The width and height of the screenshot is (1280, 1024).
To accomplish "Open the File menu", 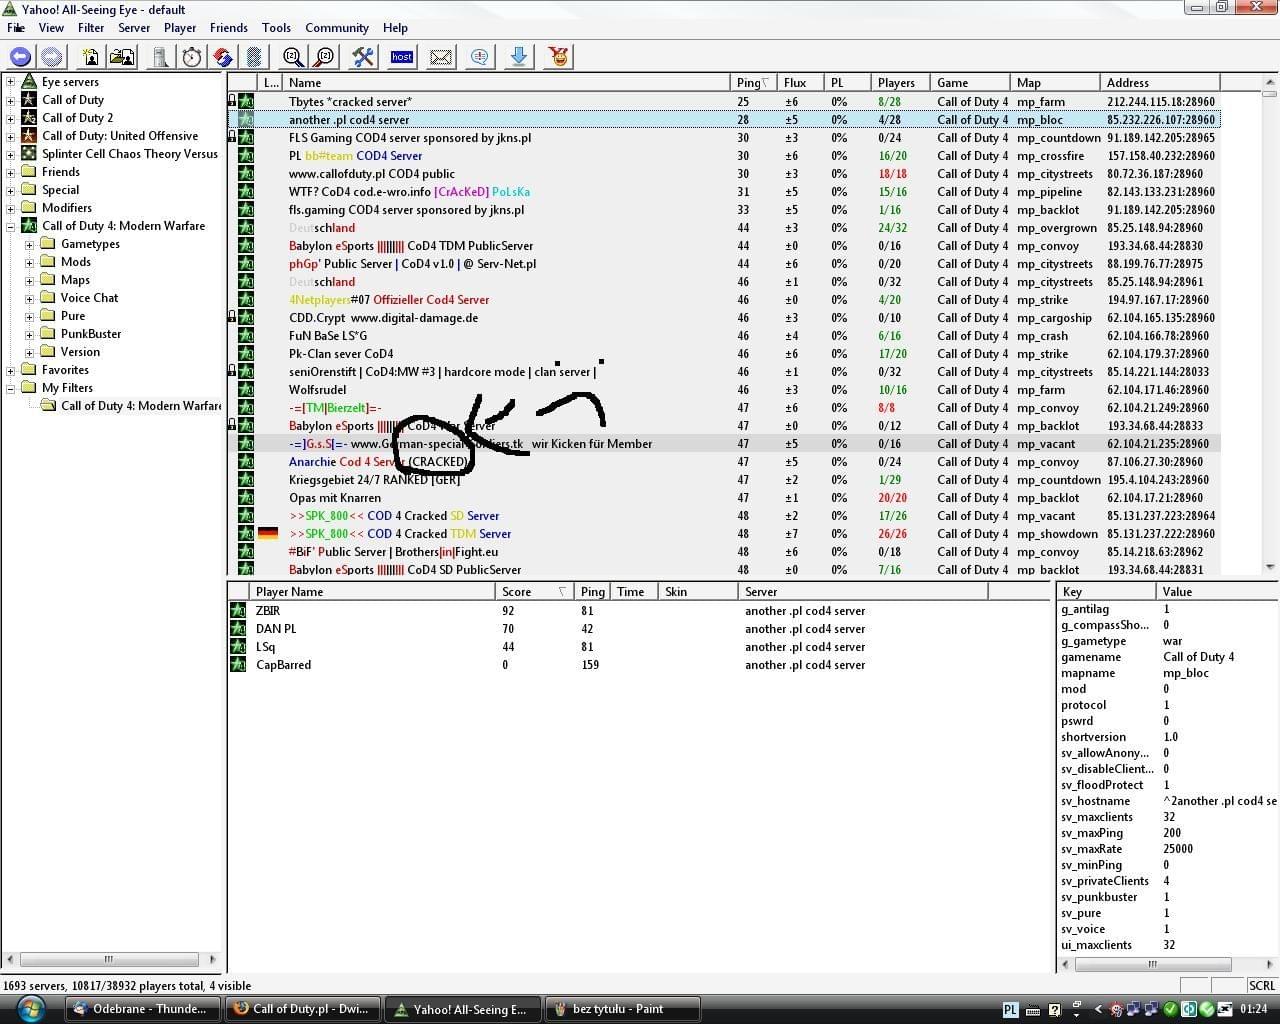I will (16, 28).
